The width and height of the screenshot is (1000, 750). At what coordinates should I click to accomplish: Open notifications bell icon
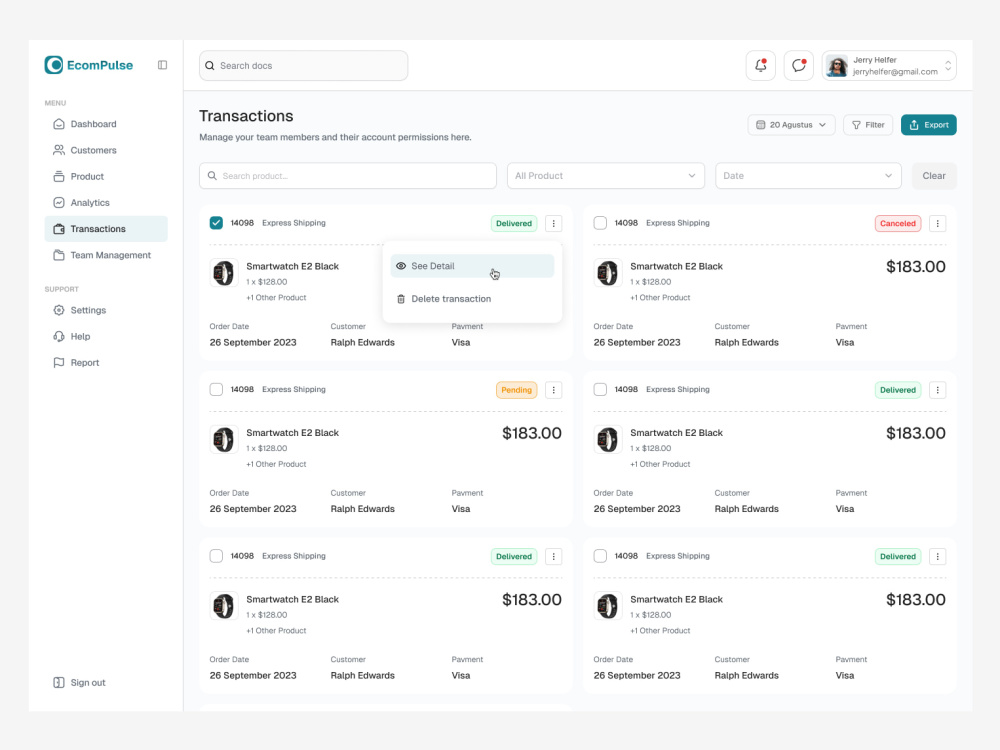[x=760, y=66]
